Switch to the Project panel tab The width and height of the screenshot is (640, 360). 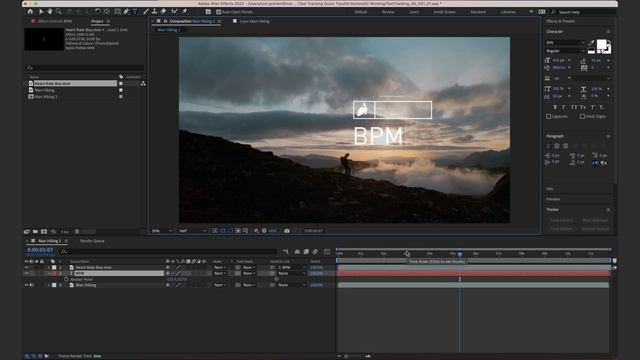(97, 21)
